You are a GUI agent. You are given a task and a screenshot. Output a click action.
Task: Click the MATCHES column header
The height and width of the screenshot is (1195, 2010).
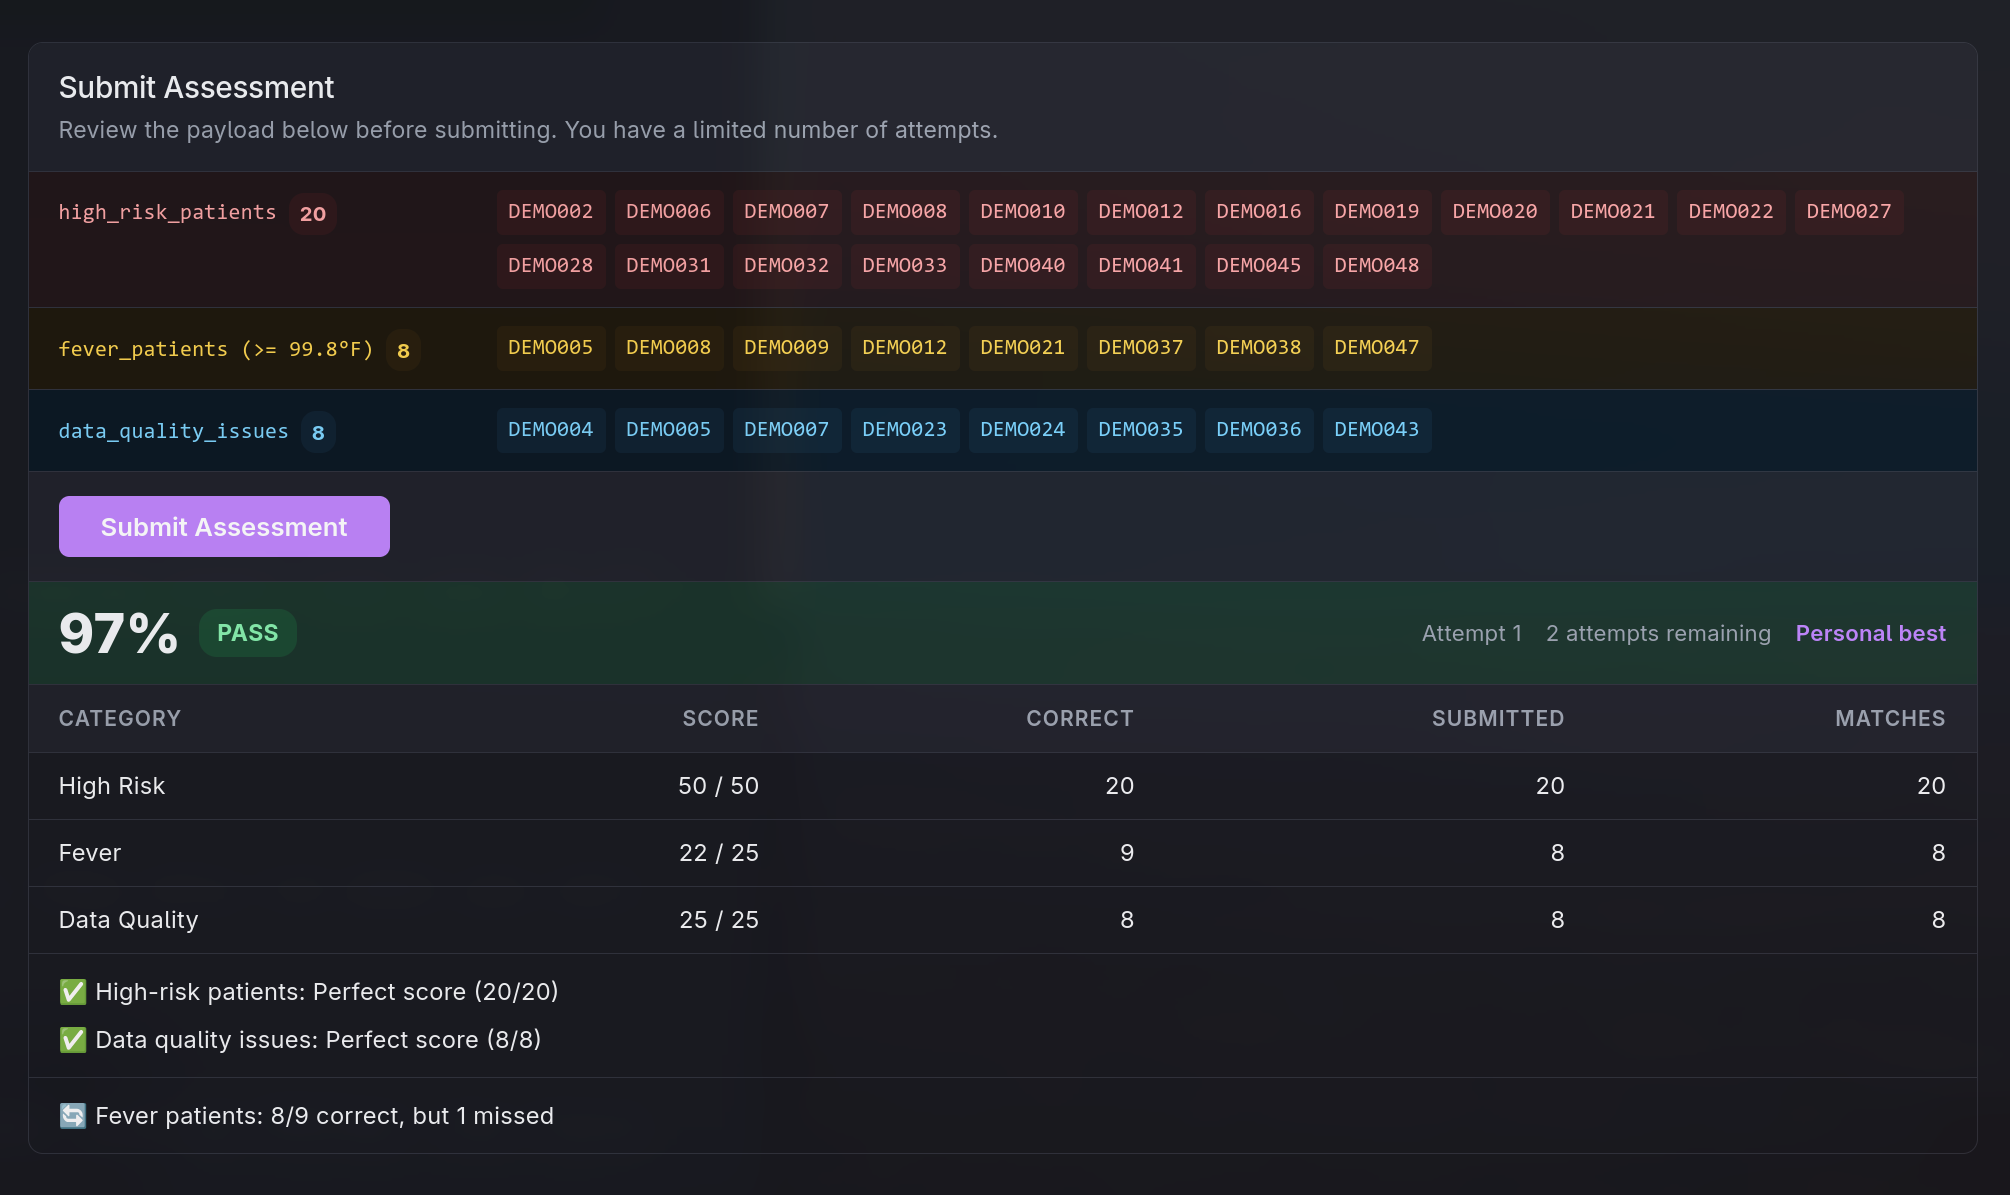pyautogui.click(x=1889, y=718)
